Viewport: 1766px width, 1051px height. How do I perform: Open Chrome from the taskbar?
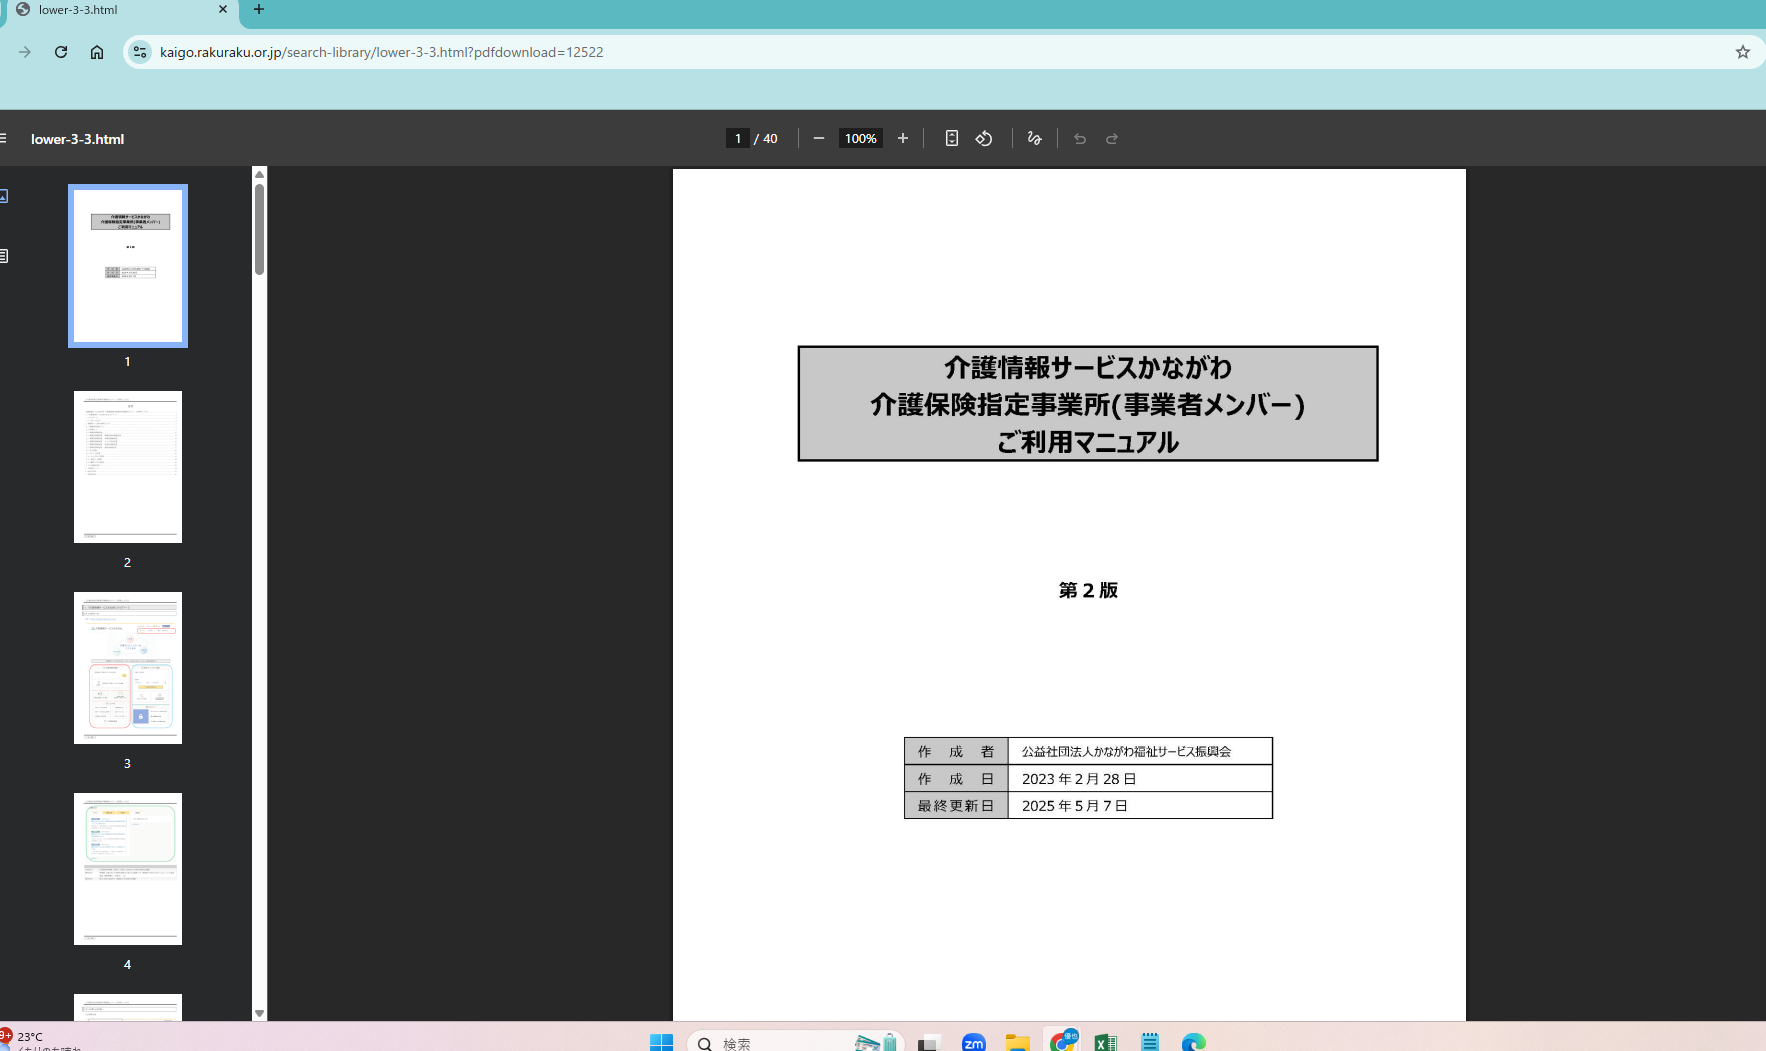(x=1062, y=1041)
